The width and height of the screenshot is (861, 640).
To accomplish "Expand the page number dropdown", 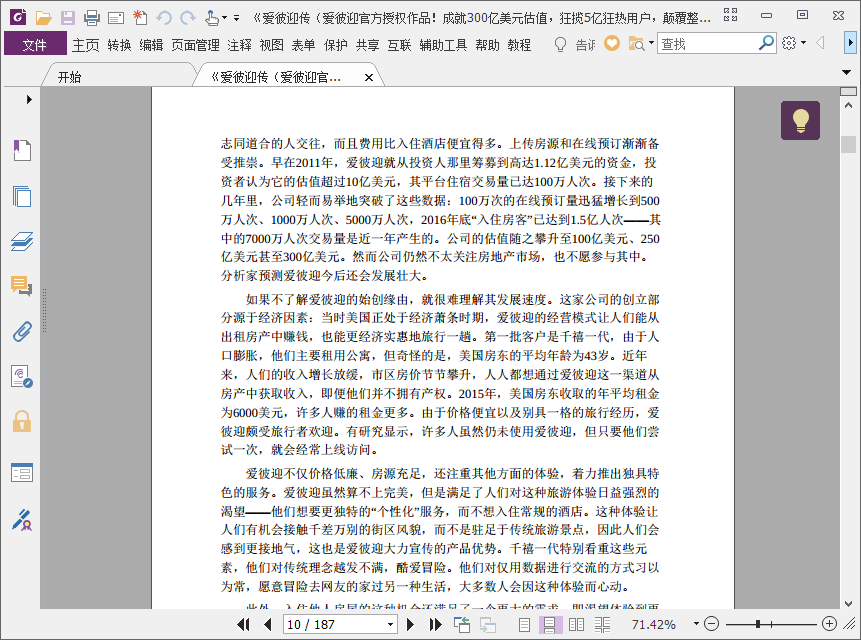I will (390, 625).
